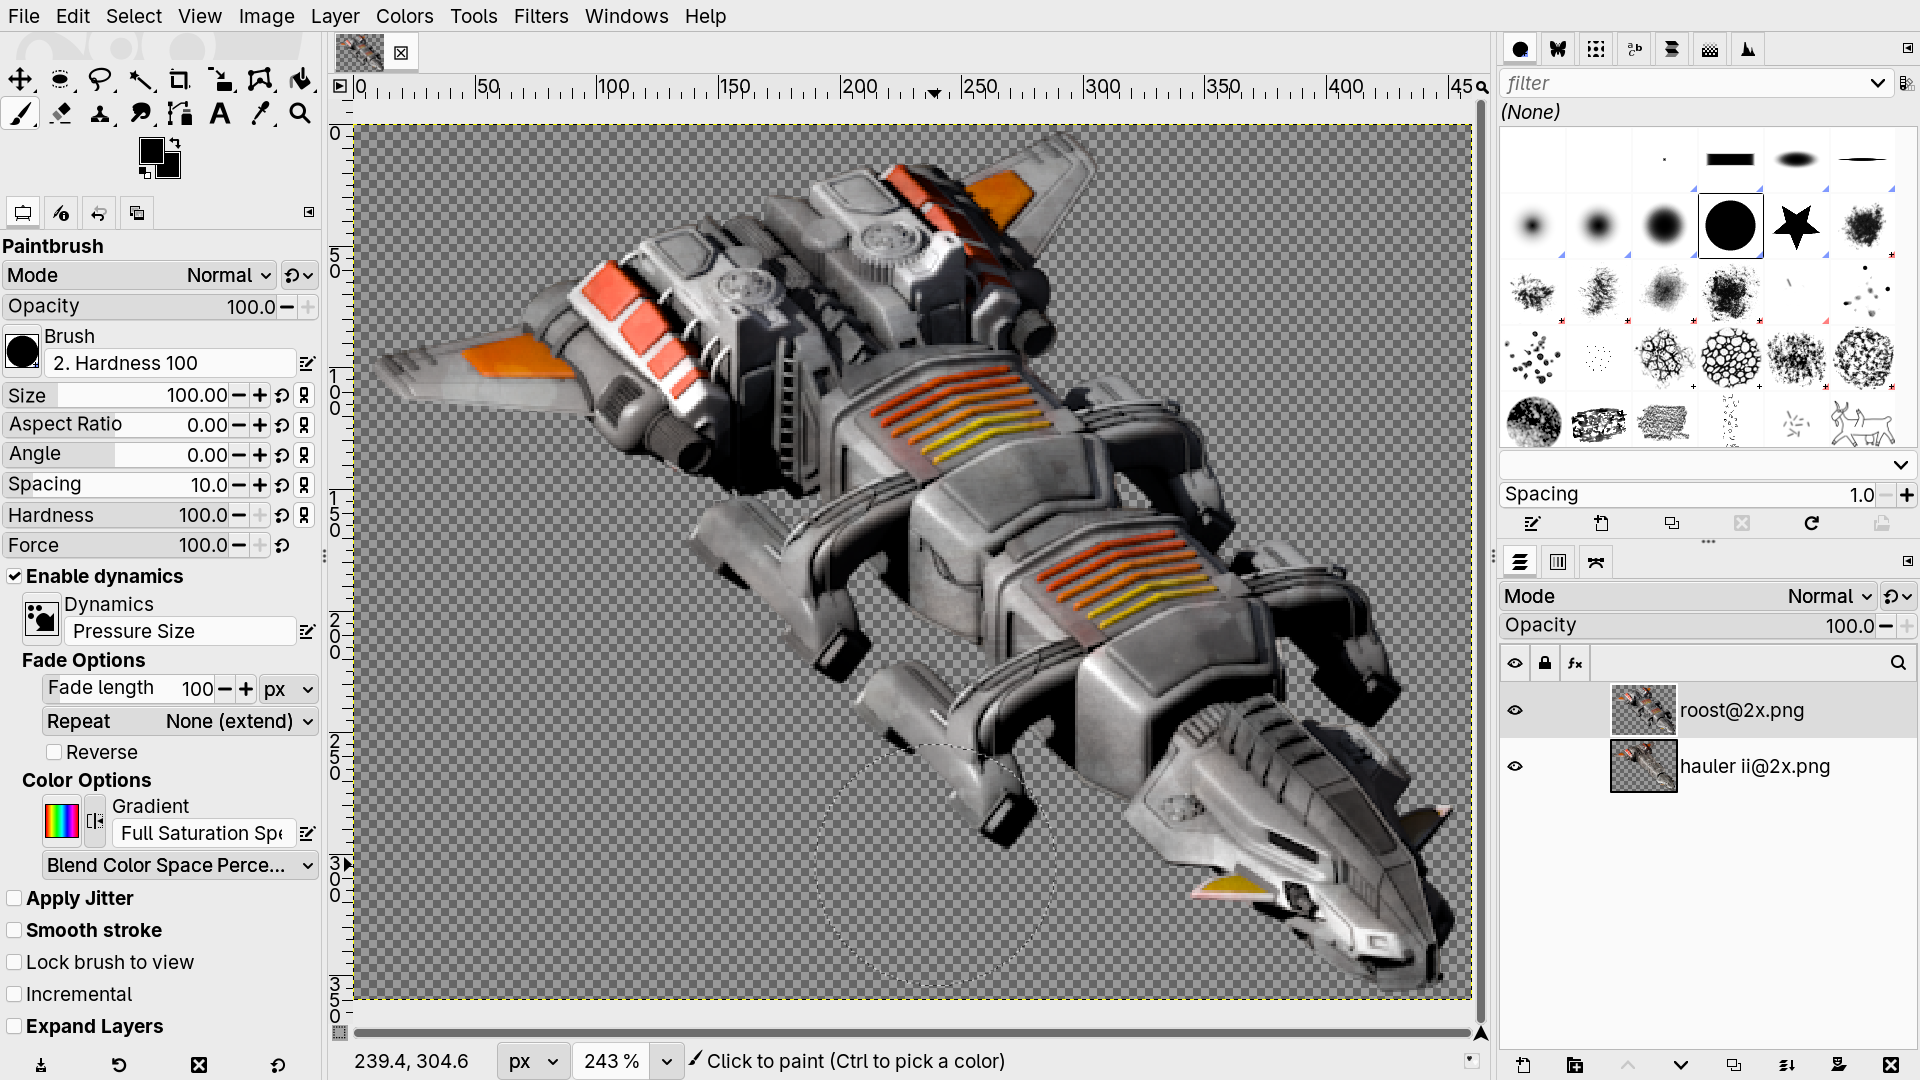Select the Zoom magnifier tool

click(x=300, y=114)
